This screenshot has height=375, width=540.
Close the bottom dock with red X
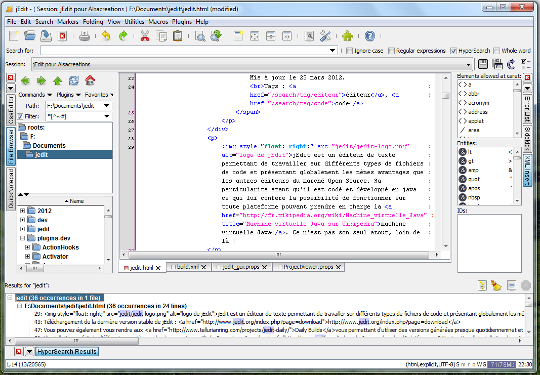18,352
